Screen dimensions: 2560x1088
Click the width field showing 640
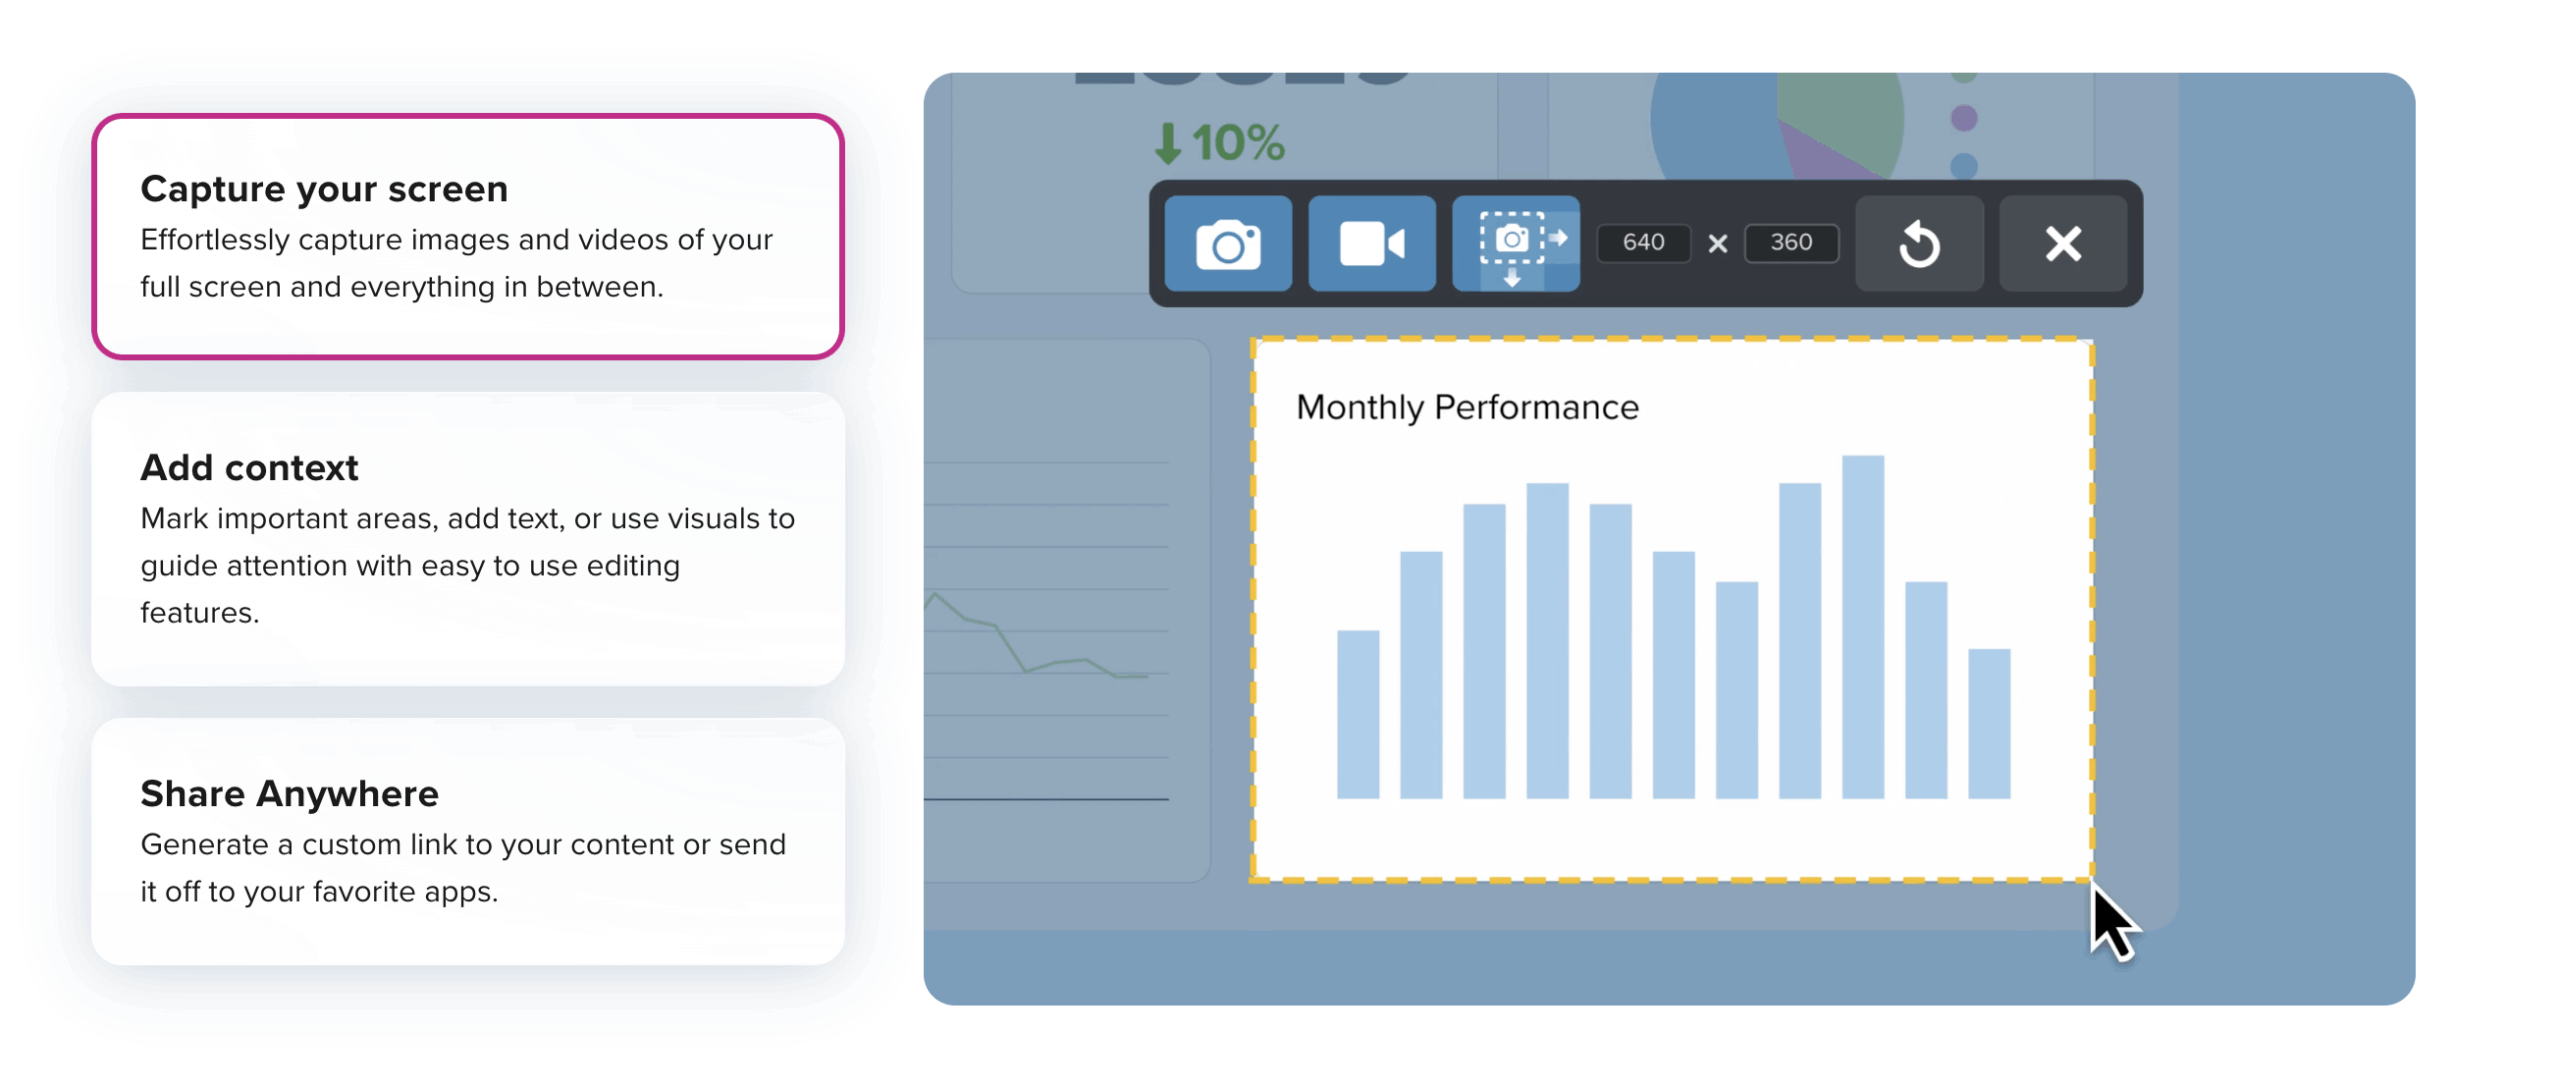[x=1642, y=243]
